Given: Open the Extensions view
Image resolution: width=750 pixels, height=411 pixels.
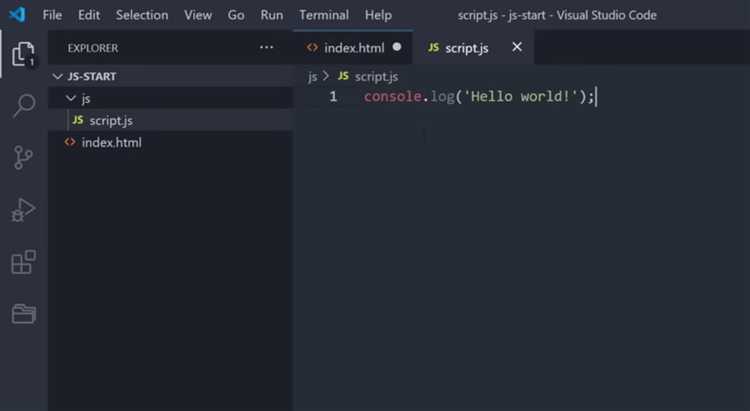Looking at the screenshot, I should 23,262.
